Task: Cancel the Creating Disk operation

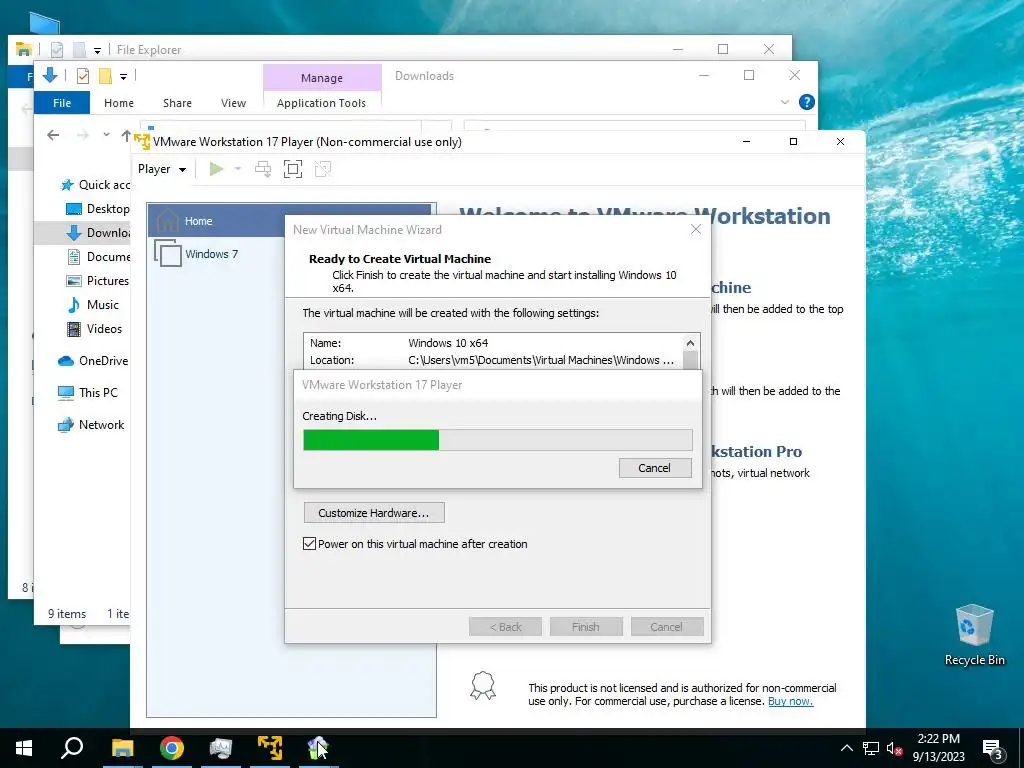Action: 655,468
